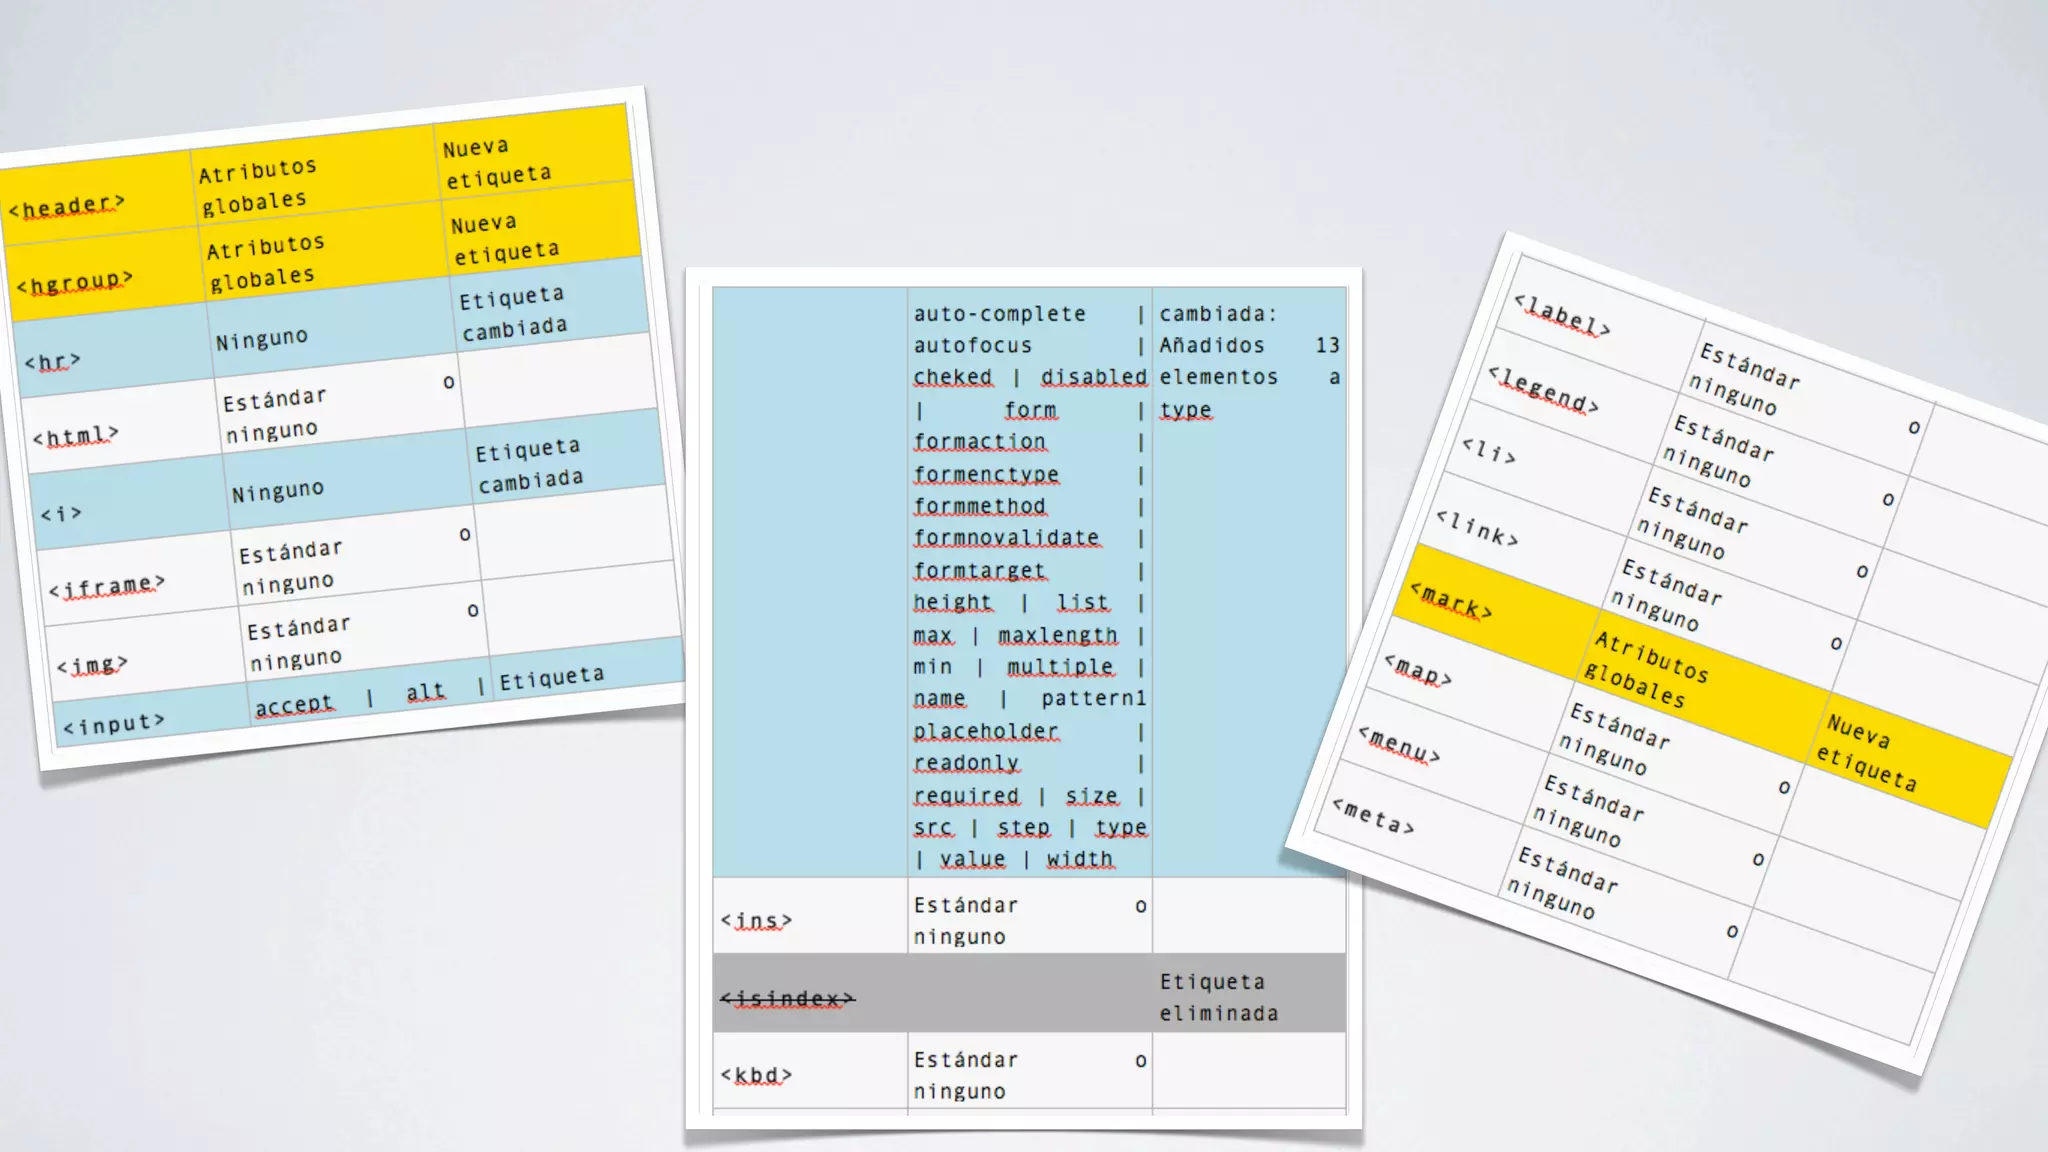
Task: Click 'Etiqueta eliminada' in gray row
Action: tap(1218, 997)
